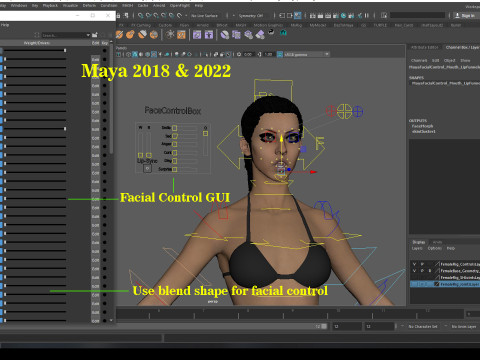Click the Lip-Sync square control button
The image size is (480, 360).
(x=147, y=169)
